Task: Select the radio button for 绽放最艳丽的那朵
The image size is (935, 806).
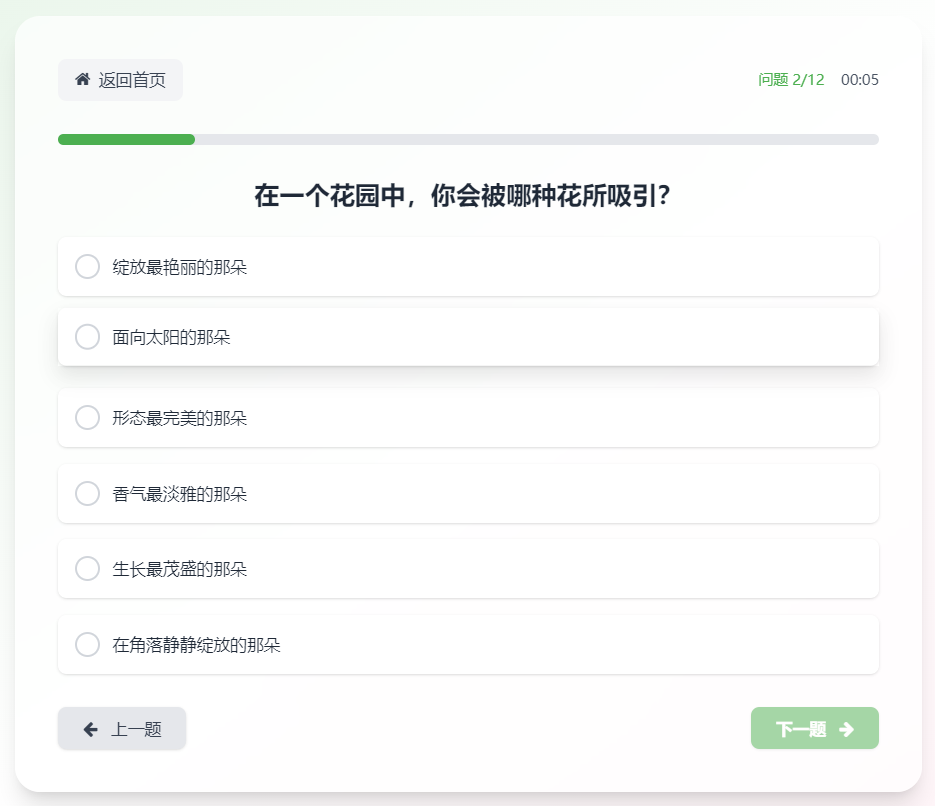Action: [87, 266]
